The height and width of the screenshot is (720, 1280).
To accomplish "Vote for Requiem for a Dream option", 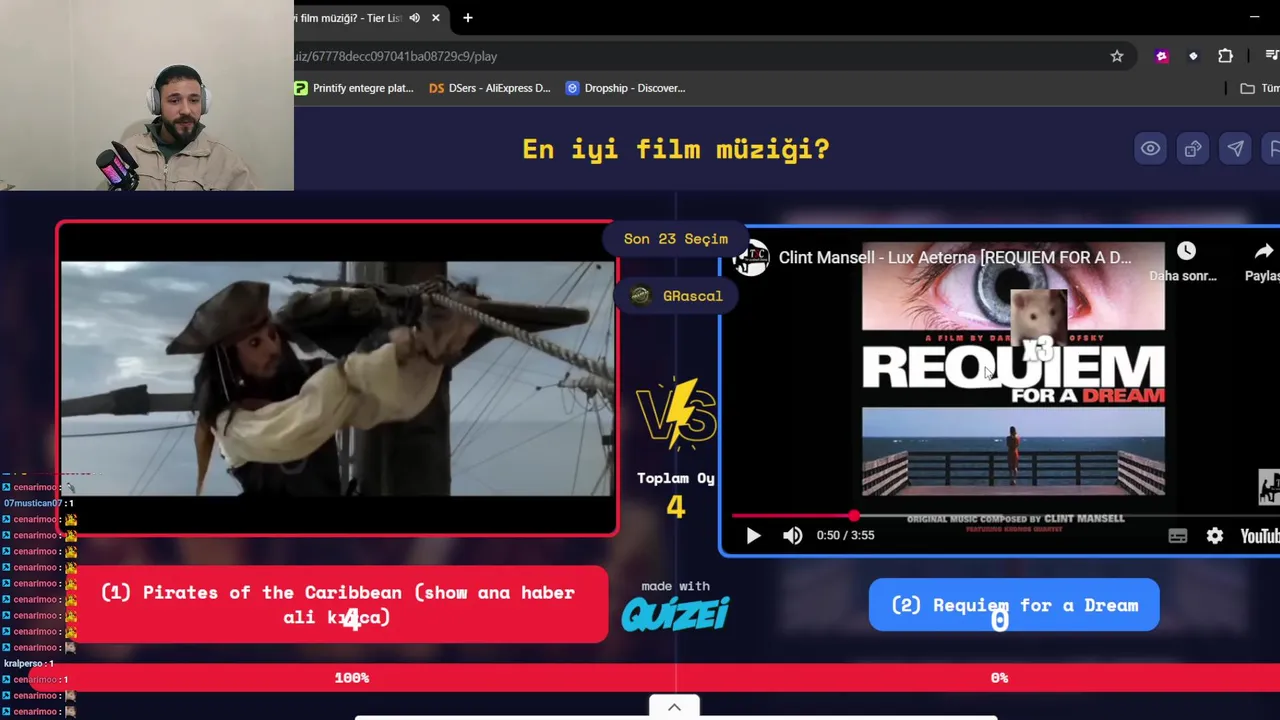I will (1014, 605).
